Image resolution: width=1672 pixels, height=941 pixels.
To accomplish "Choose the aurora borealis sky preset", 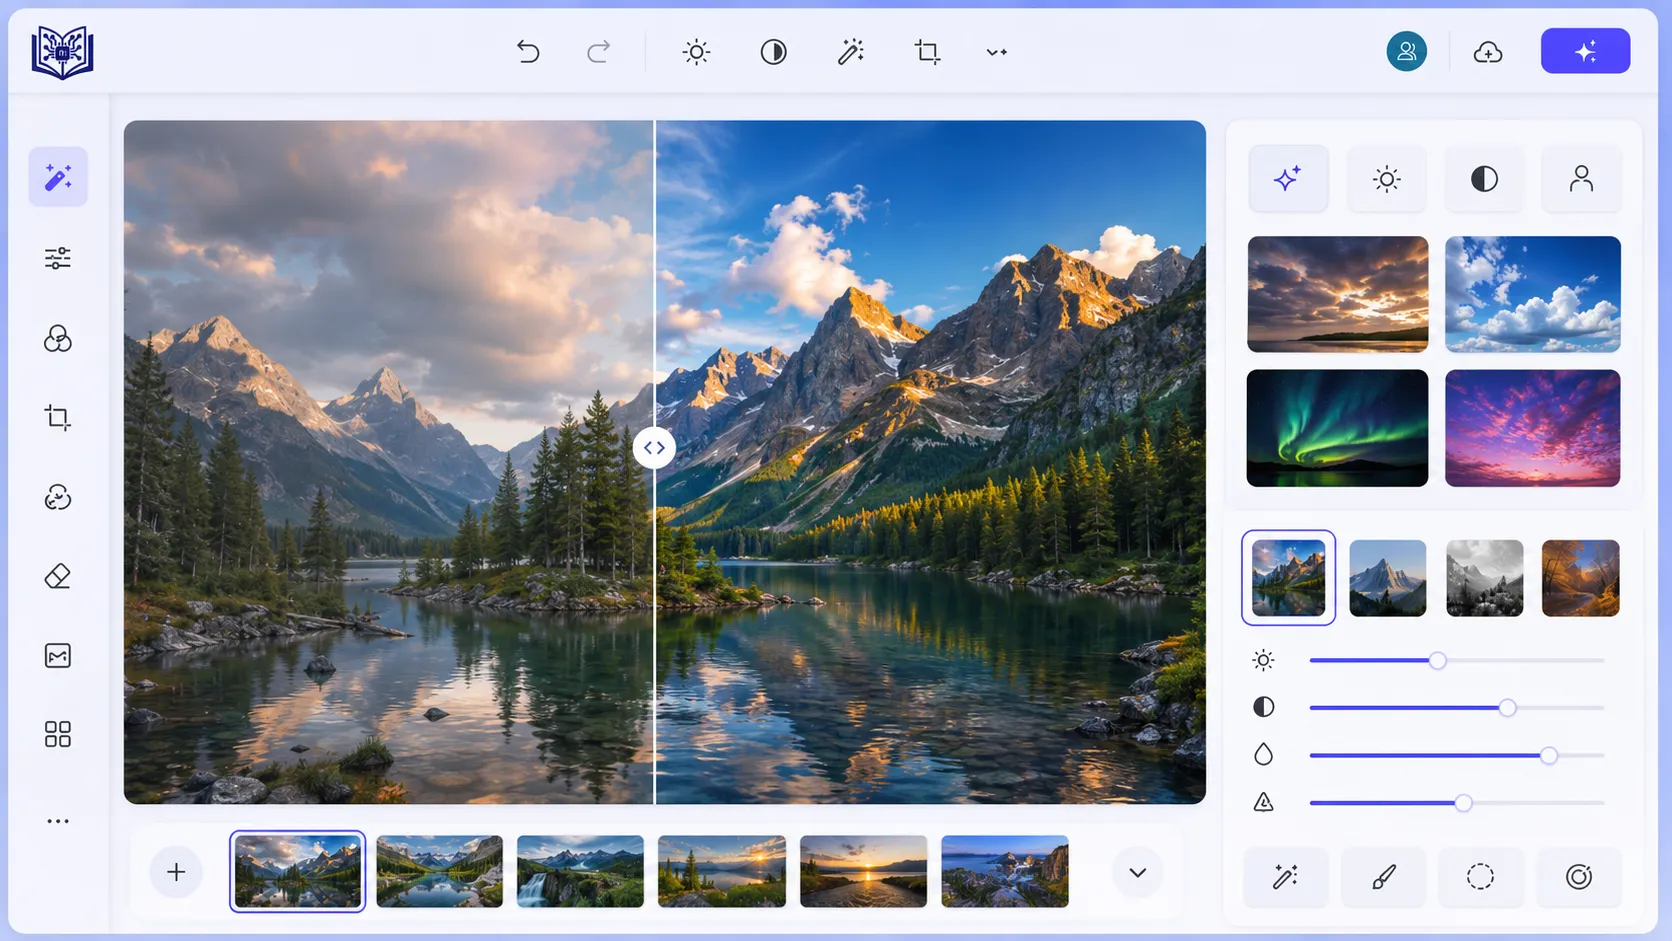I will [1338, 428].
